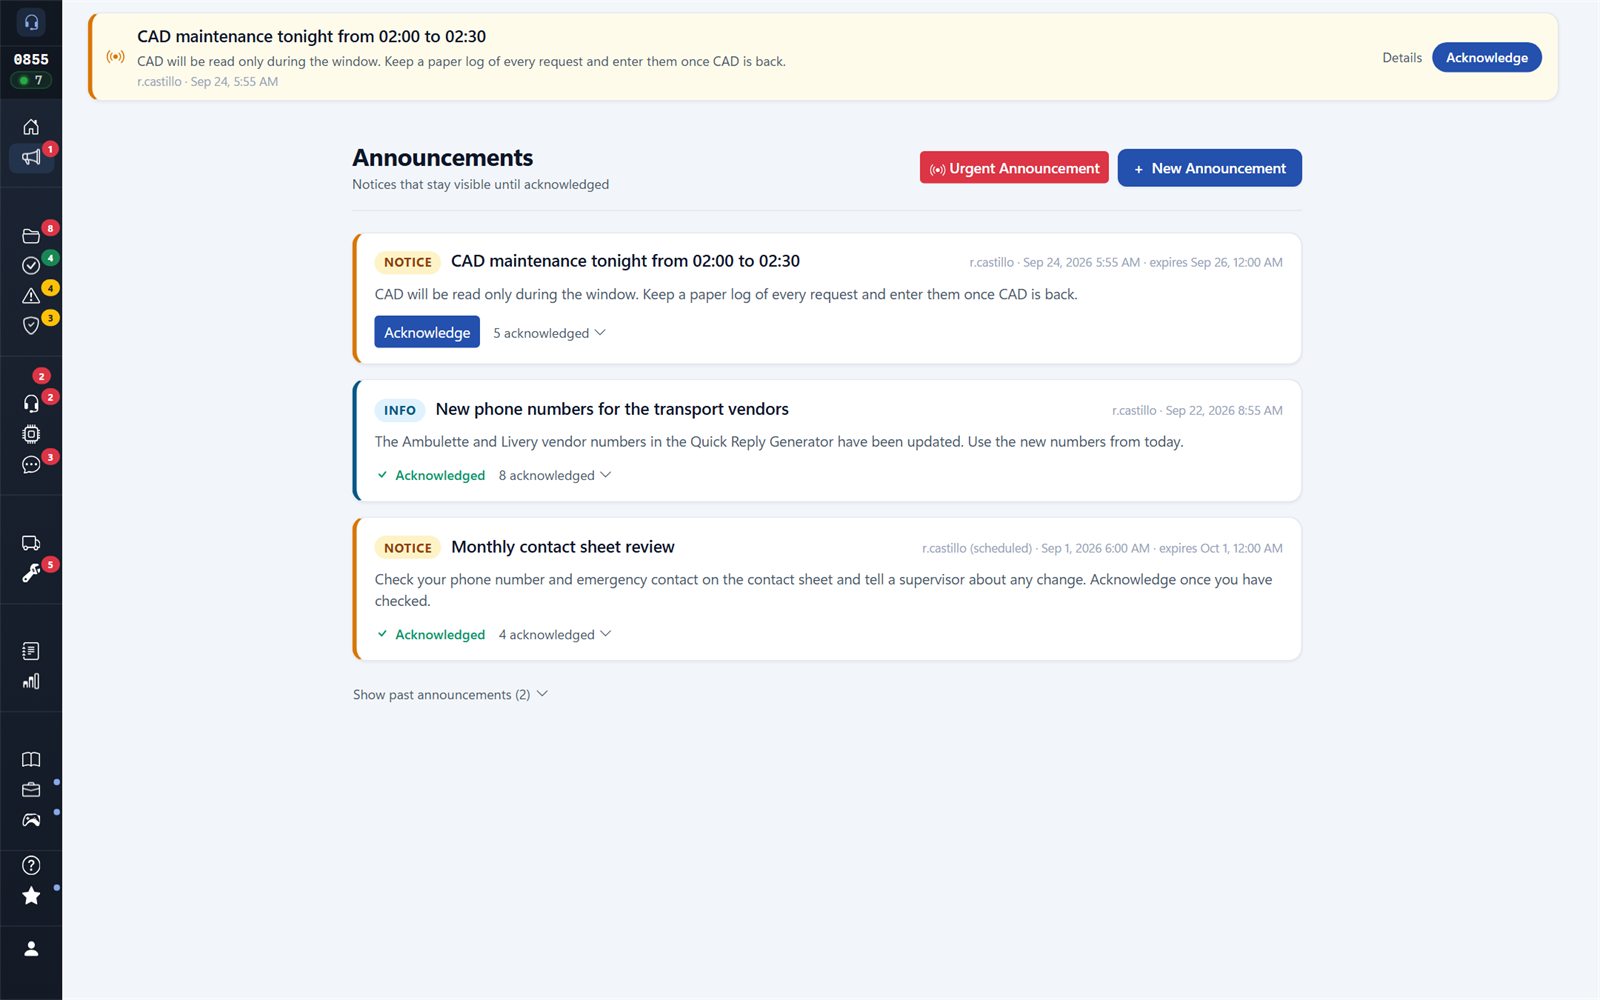The image size is (1600, 1000).
Task: Open the truck icon in sidebar
Action: coord(31,543)
